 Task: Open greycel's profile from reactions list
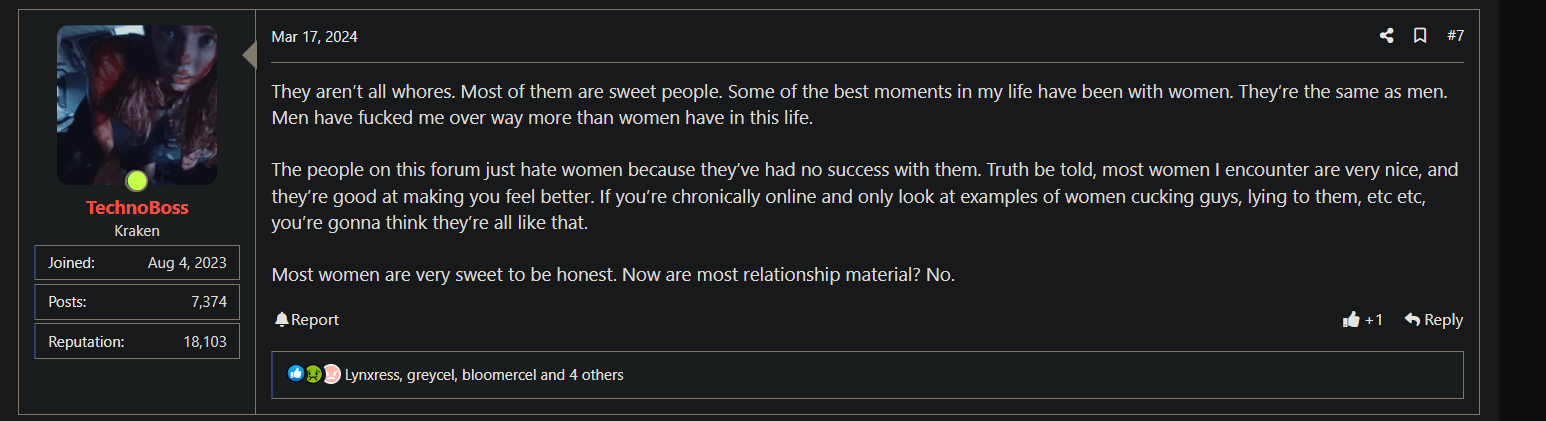coord(430,375)
